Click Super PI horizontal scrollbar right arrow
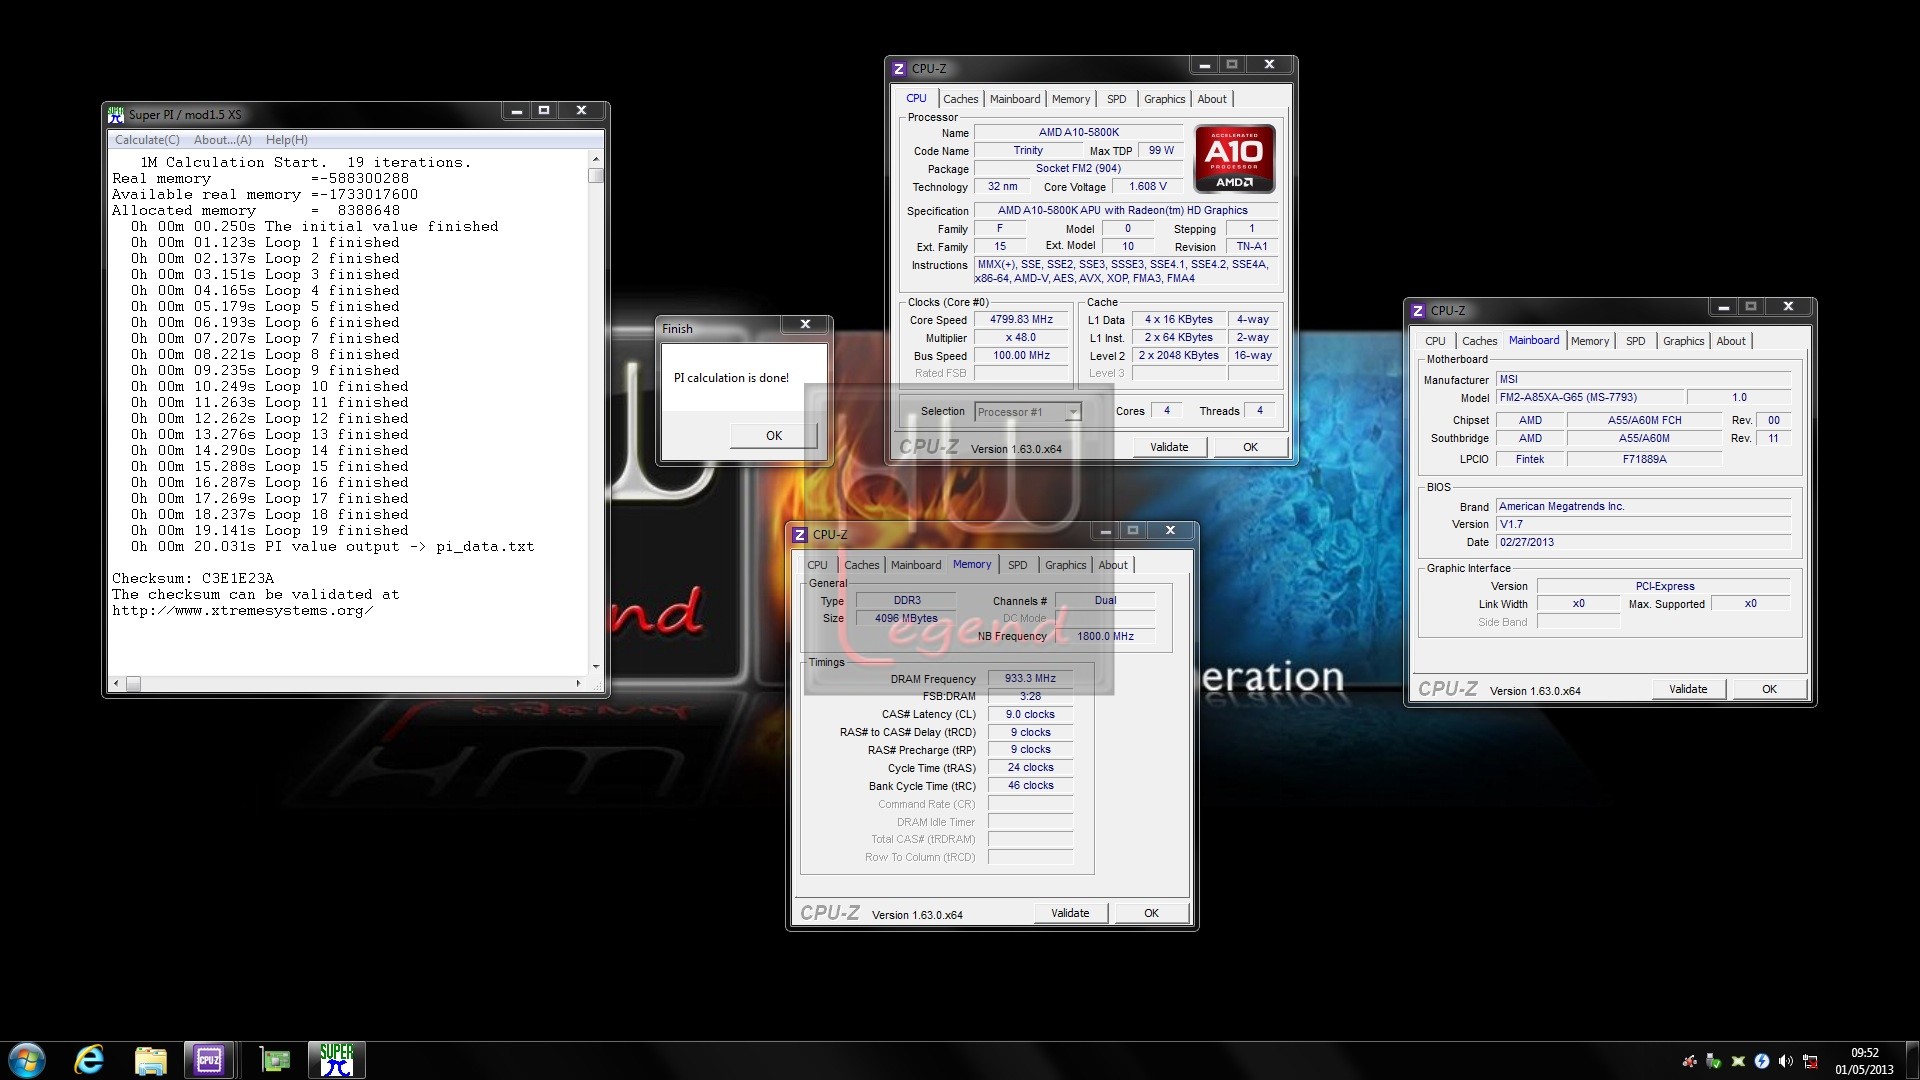1920x1080 pixels. click(x=579, y=684)
